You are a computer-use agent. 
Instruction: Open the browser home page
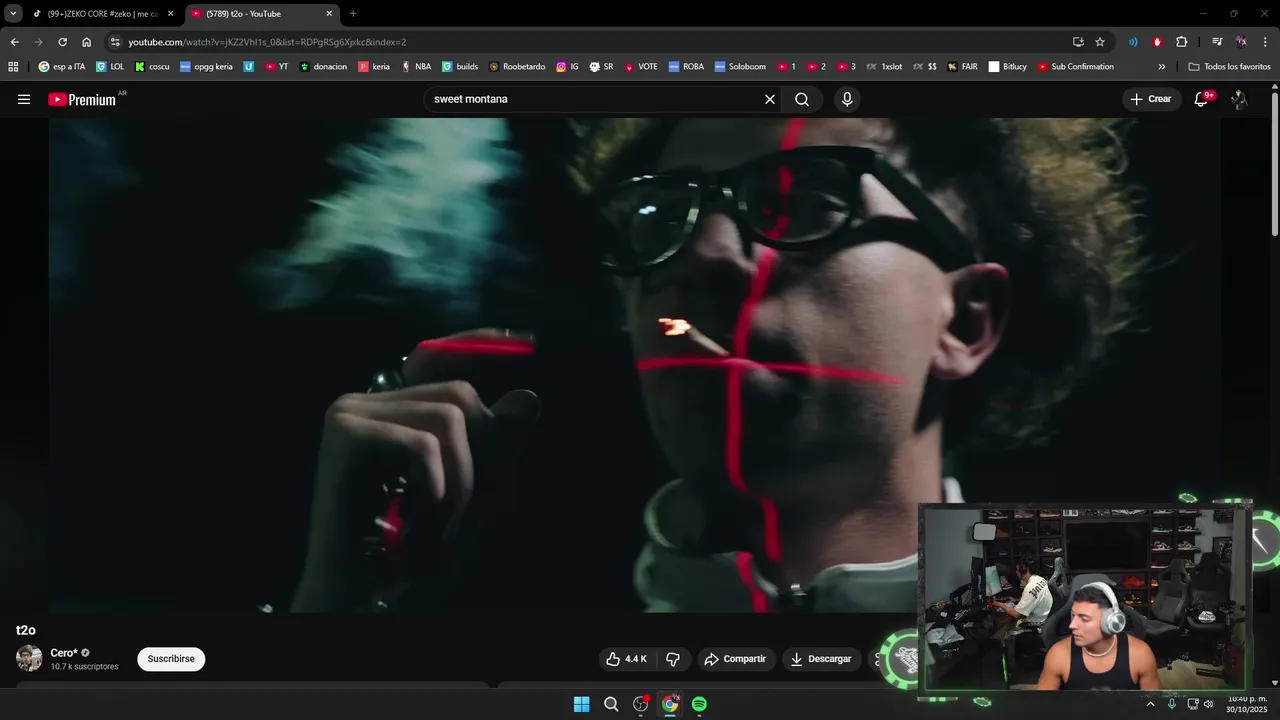(x=86, y=42)
